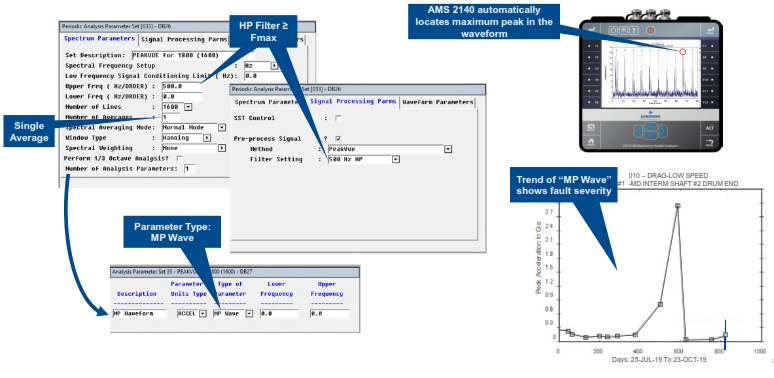The height and width of the screenshot is (378, 774).
Task: Tap the up arrow key on analyzer keypad
Action: pyautogui.click(x=651, y=127)
